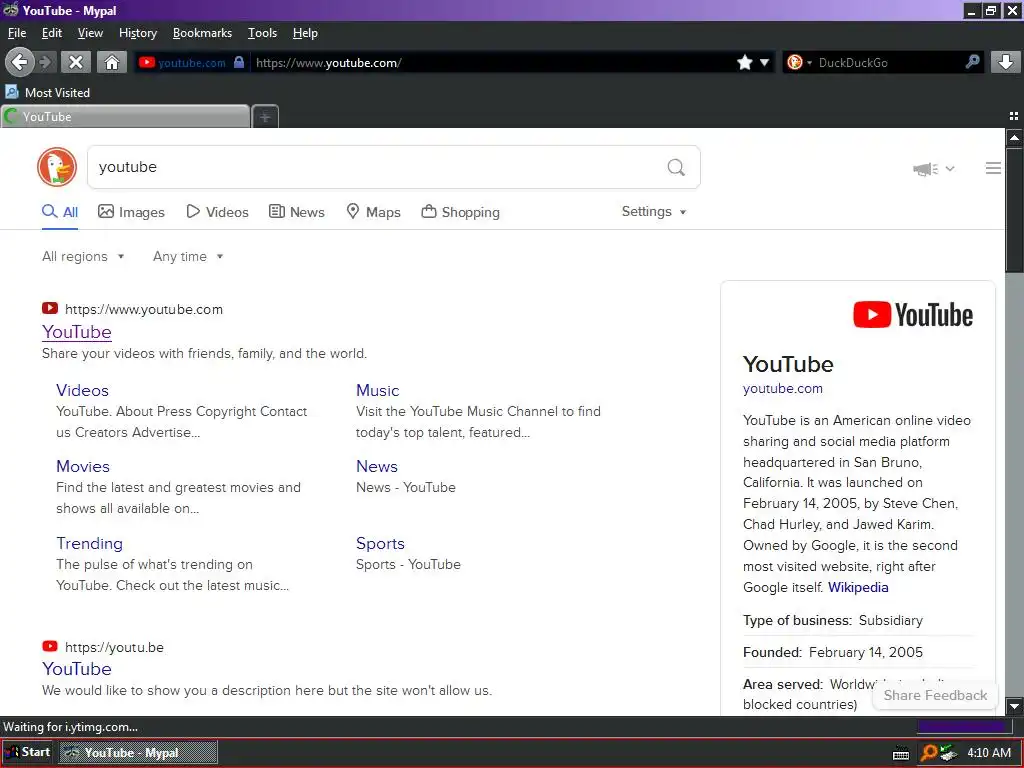1024x768 pixels.
Task: Click the Forward navigation arrow
Action: [x=45, y=62]
